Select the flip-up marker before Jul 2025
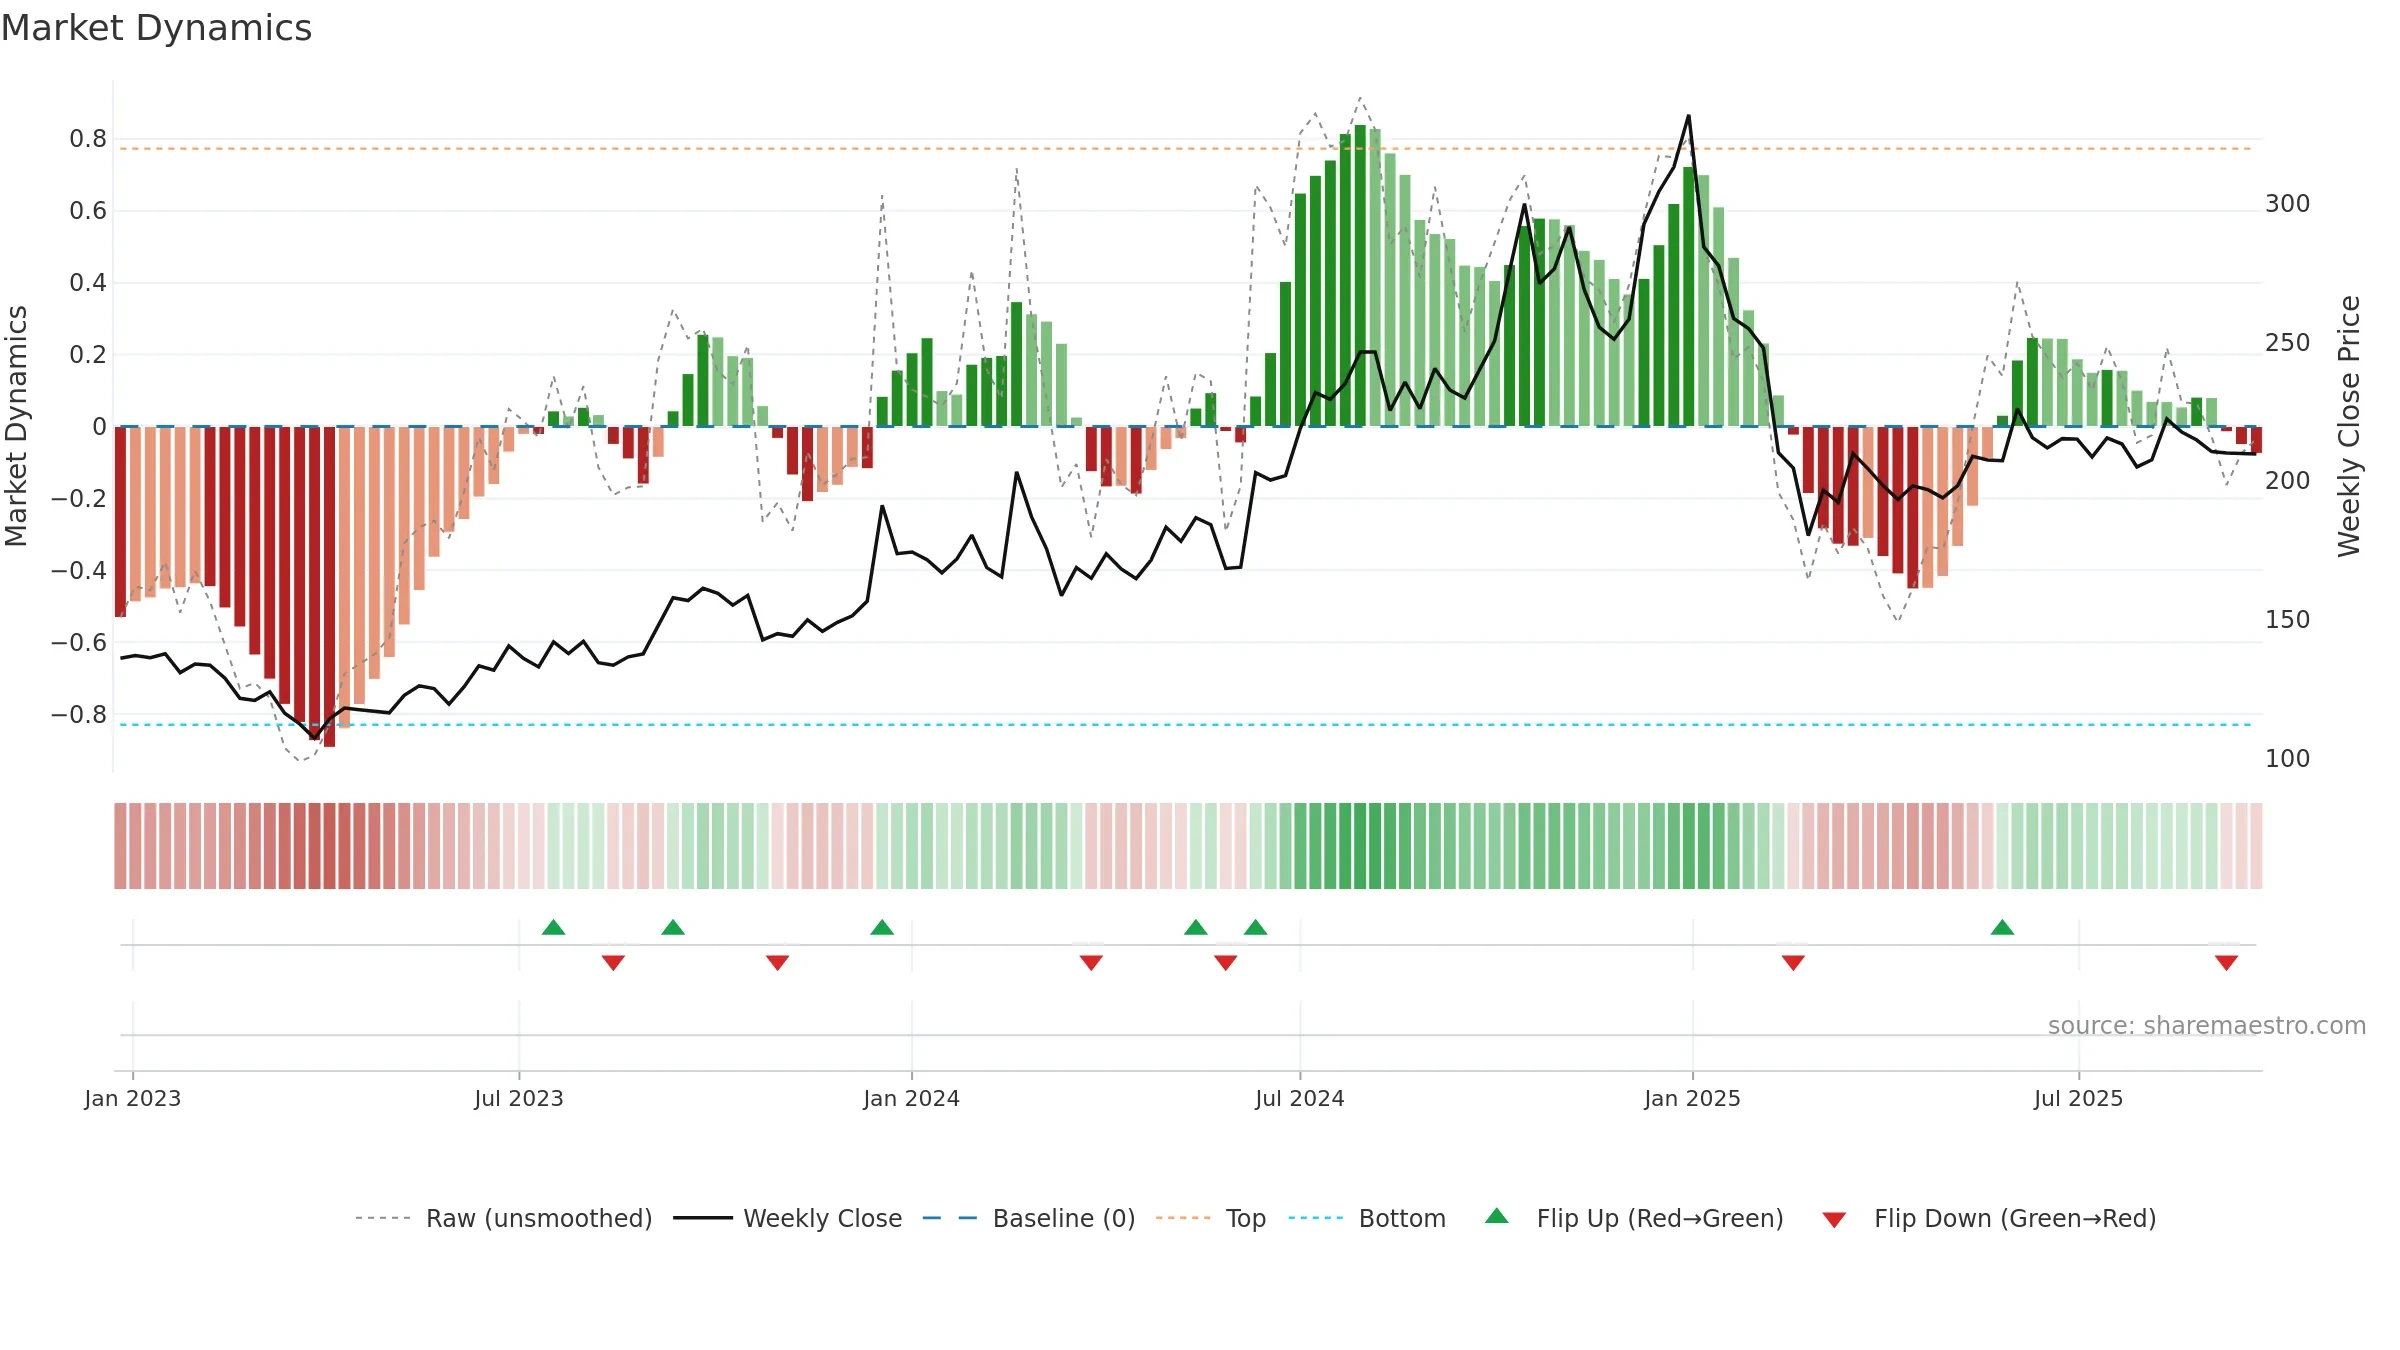Image resolution: width=2400 pixels, height=1350 pixels. pyautogui.click(x=2002, y=927)
